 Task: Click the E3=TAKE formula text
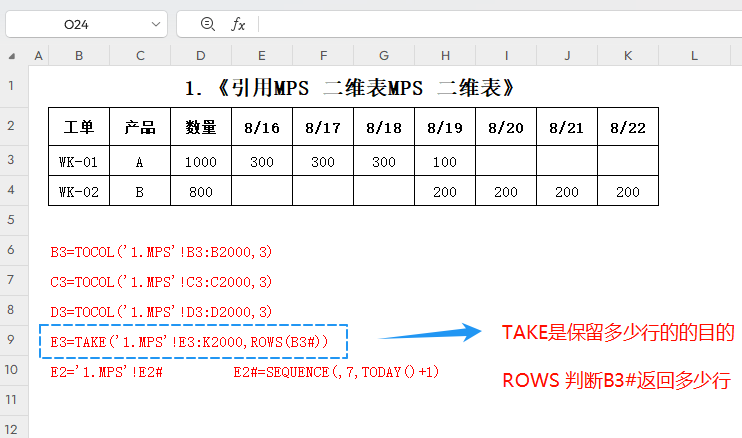189,342
